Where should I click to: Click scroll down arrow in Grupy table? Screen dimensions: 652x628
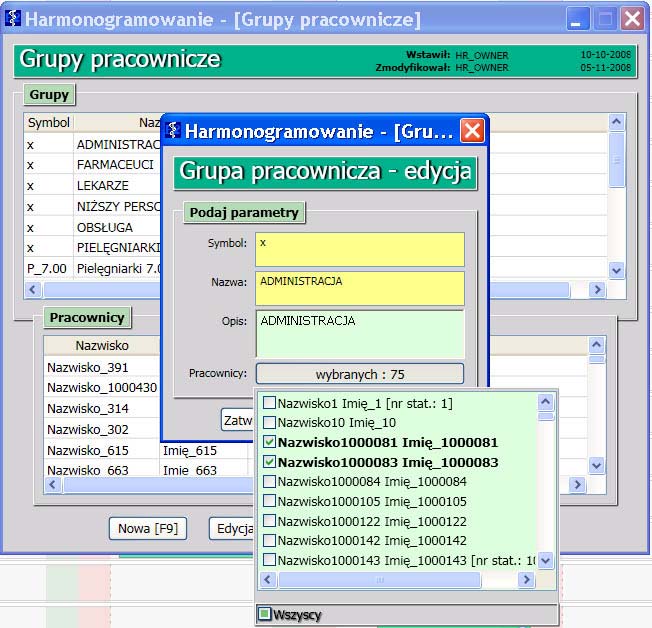[x=616, y=271]
